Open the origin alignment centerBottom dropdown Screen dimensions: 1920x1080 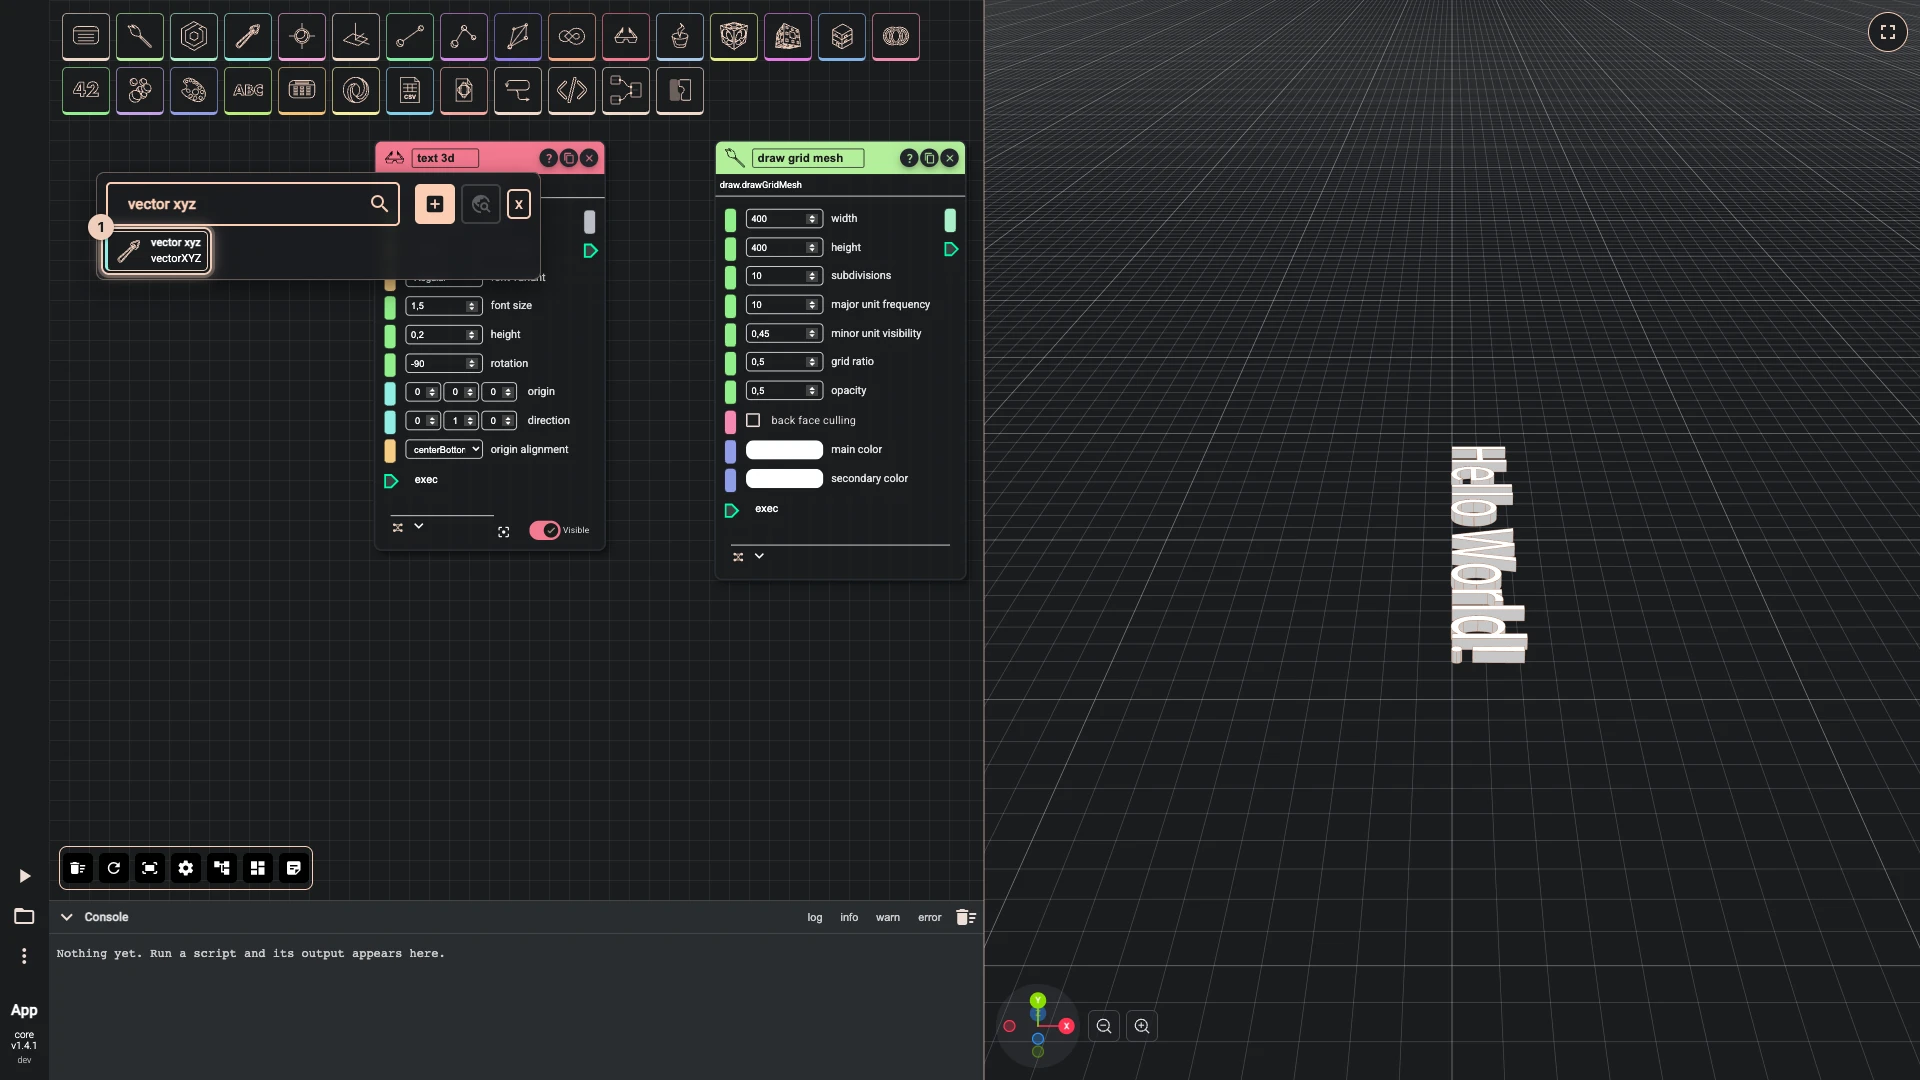444,450
